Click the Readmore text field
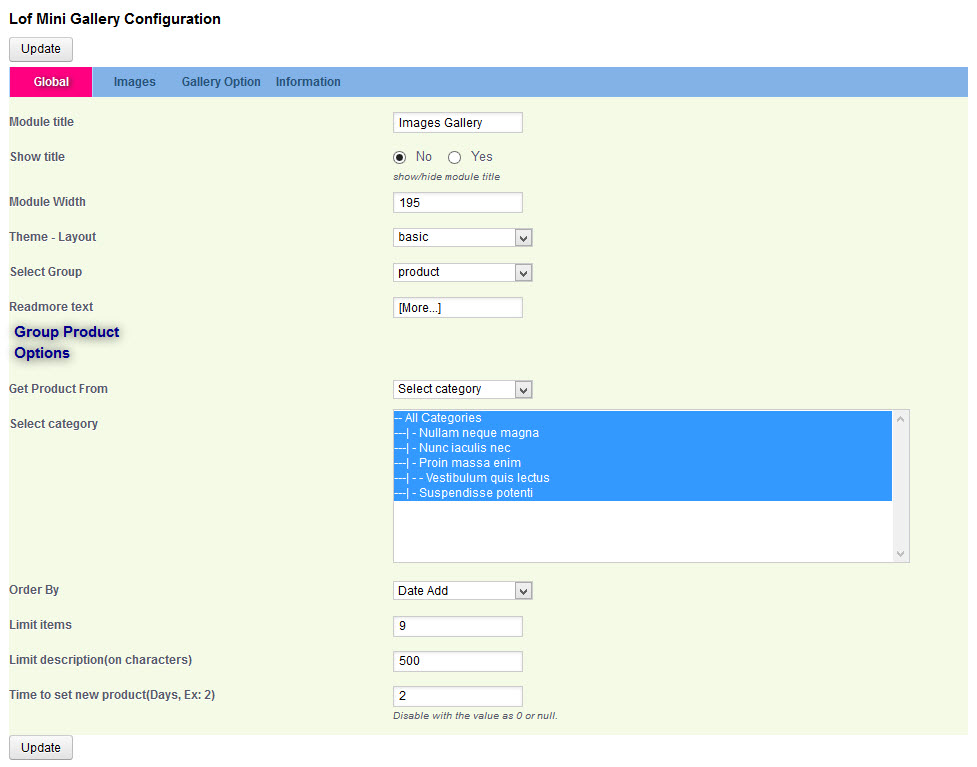Viewport: 977px width, 767px height. click(x=457, y=308)
